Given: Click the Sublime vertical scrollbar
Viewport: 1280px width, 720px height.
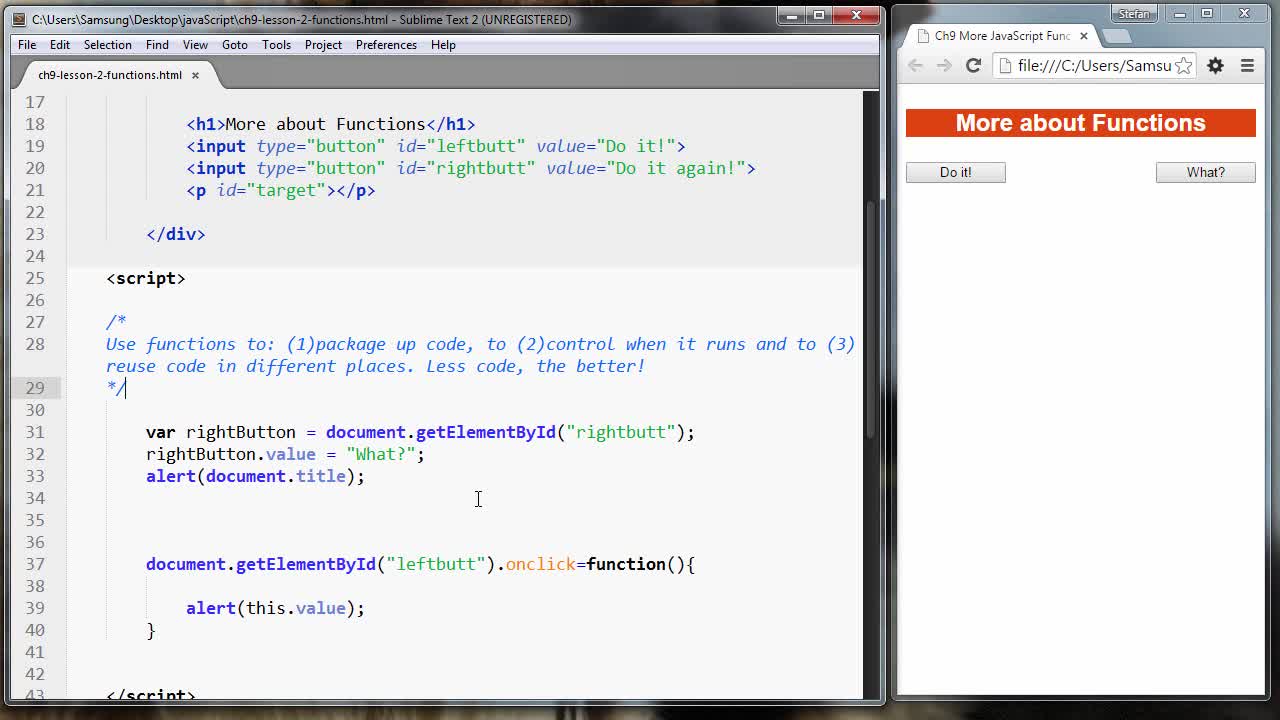Looking at the screenshot, I should [869, 320].
